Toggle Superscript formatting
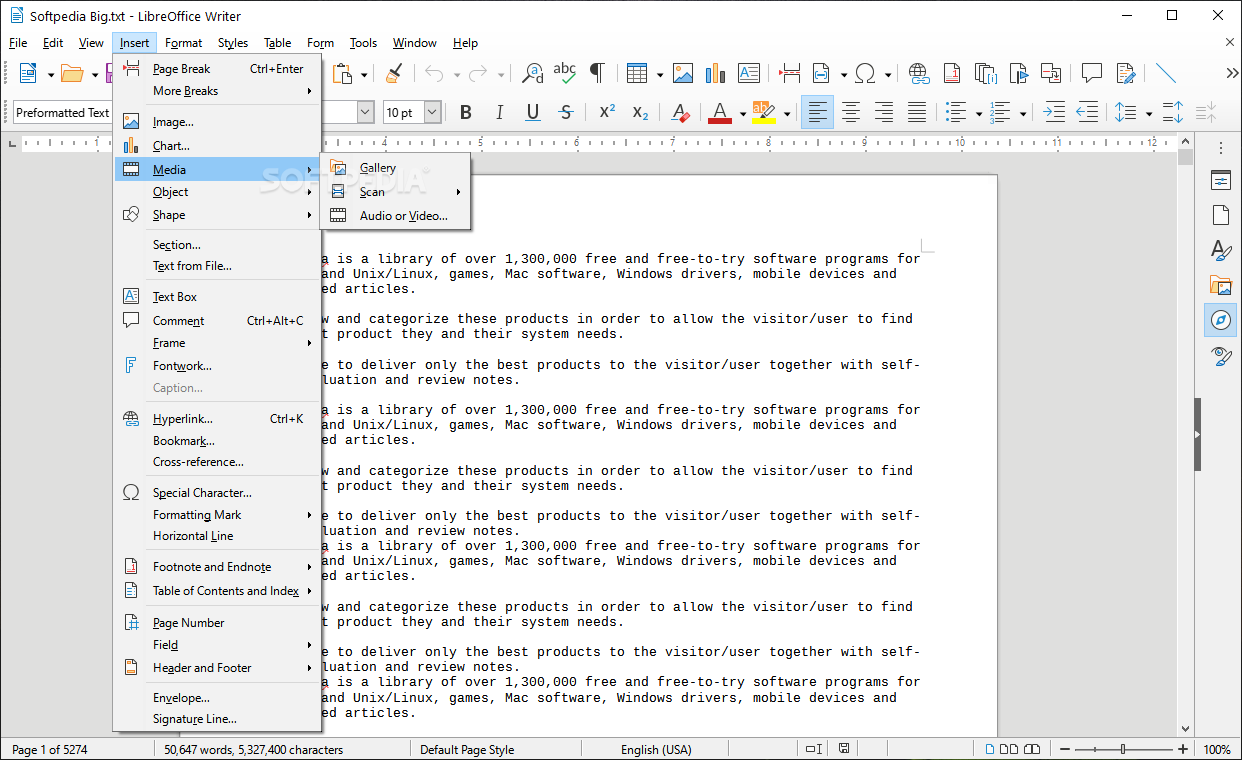Screen dimensions: 1242x760 [607, 113]
